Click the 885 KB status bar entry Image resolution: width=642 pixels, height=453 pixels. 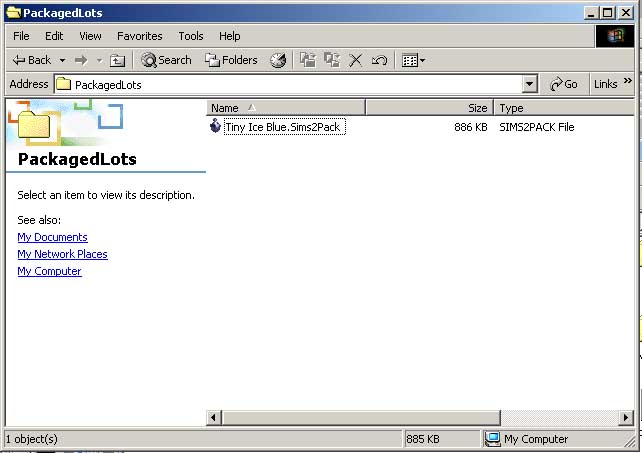441,439
